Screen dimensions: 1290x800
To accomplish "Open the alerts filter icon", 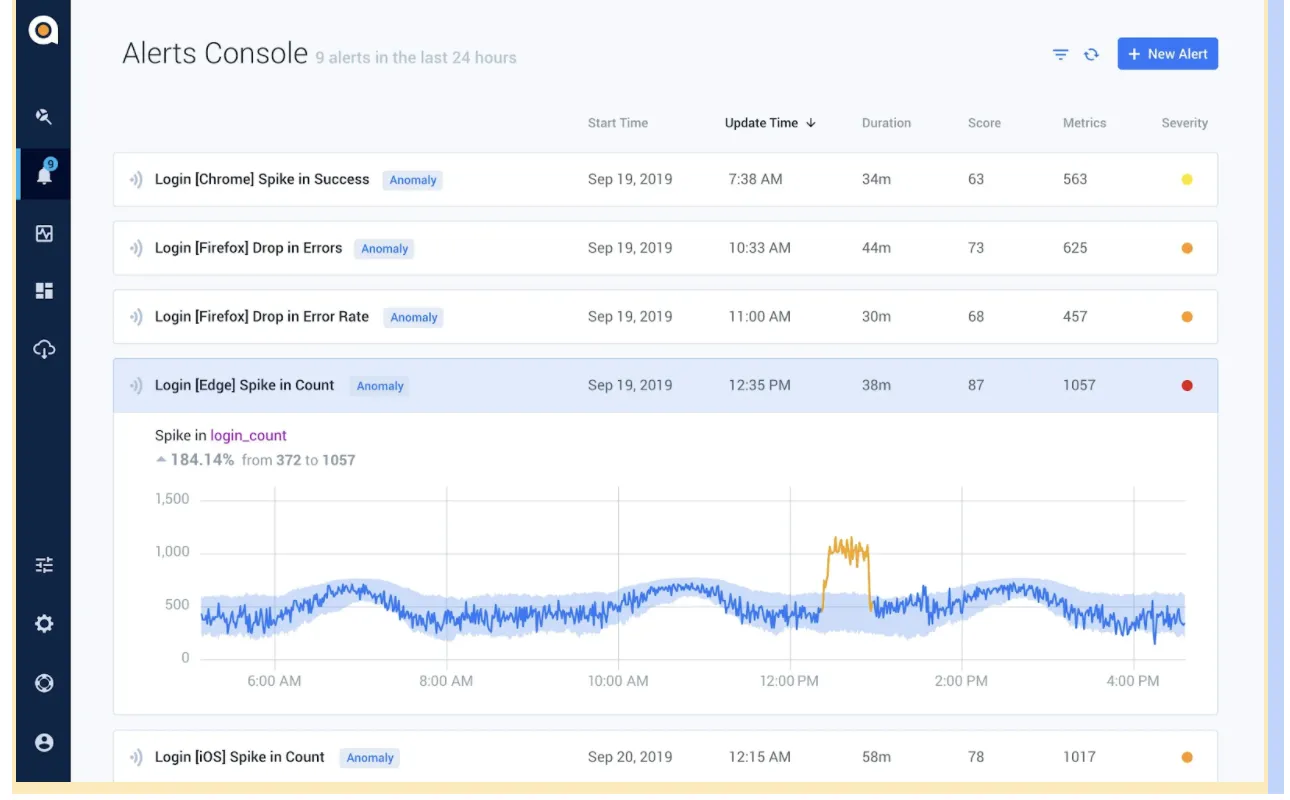I will coord(1060,54).
